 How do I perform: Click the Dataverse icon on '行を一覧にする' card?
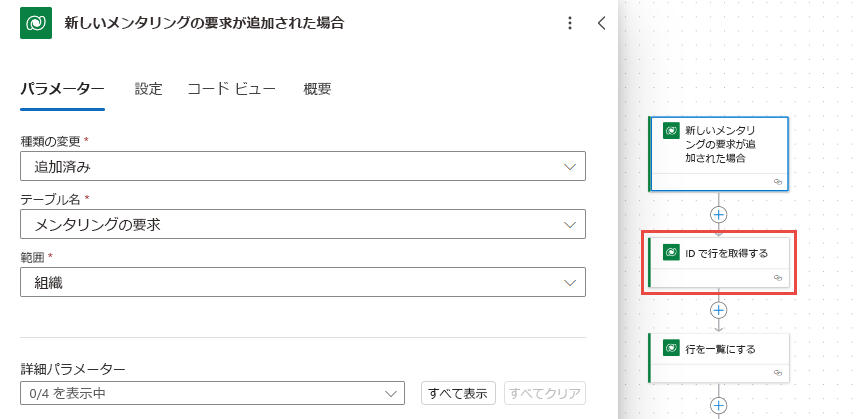point(671,348)
